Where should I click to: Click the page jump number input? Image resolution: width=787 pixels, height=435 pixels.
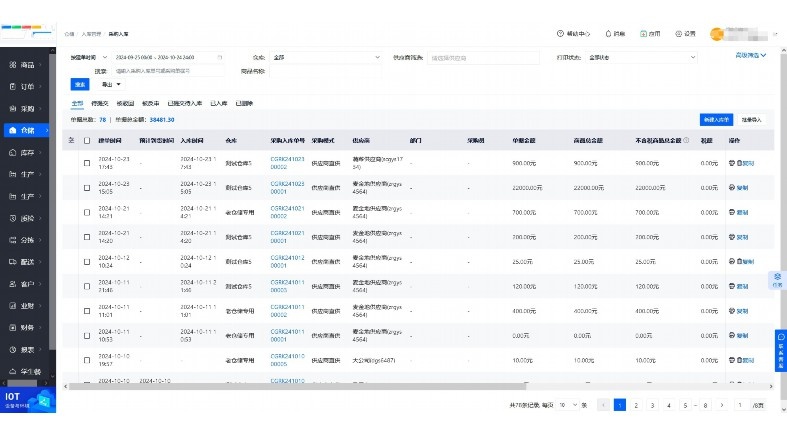click(740, 405)
